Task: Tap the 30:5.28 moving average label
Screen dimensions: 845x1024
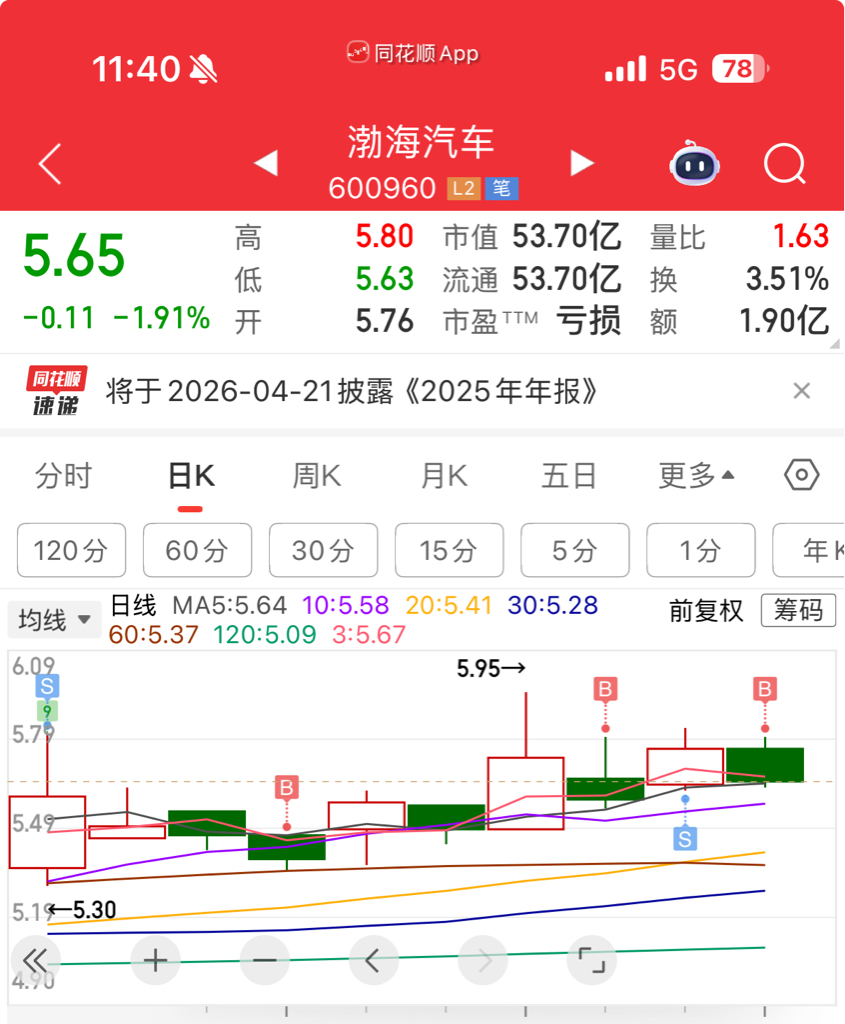Action: [552, 605]
